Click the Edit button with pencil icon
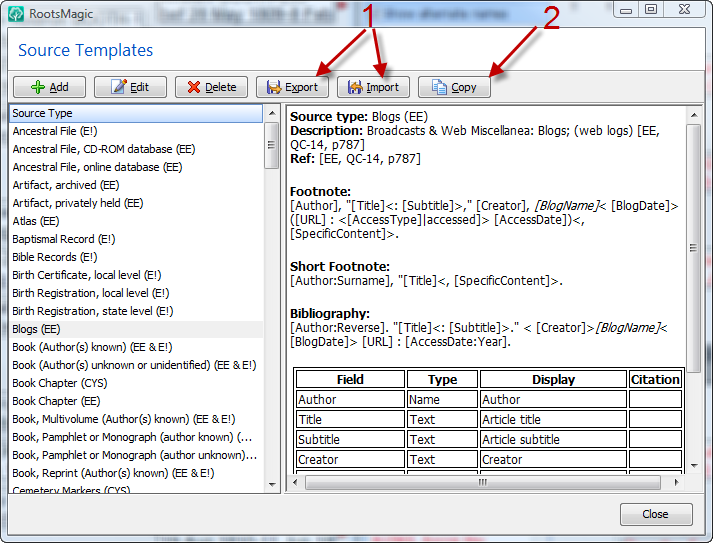The height and width of the screenshot is (543, 713). (x=130, y=87)
